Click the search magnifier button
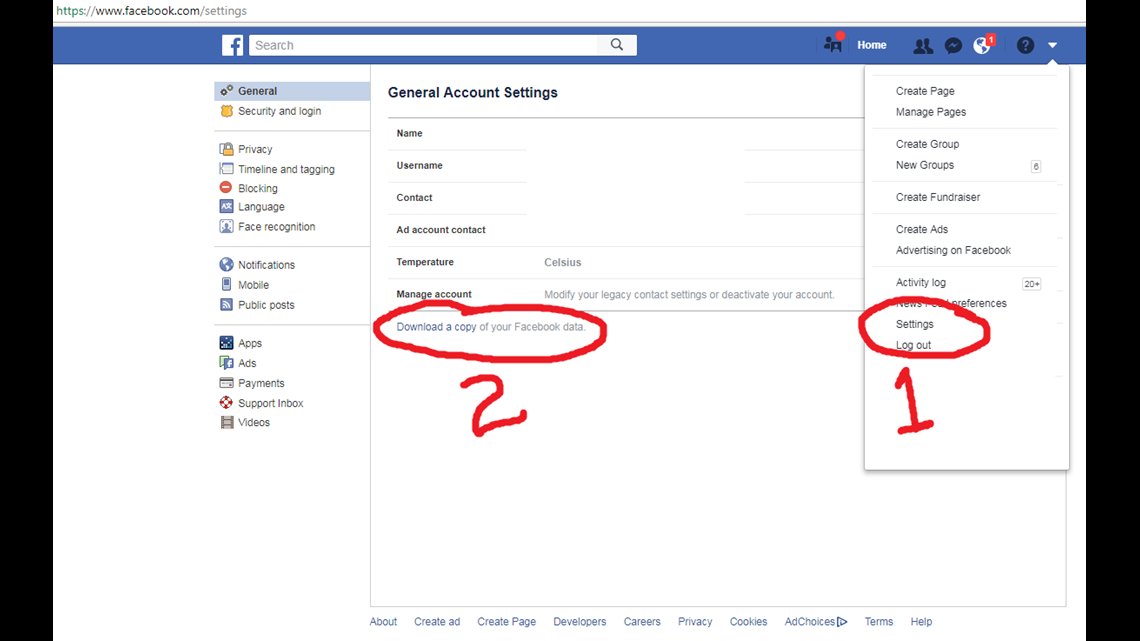The width and height of the screenshot is (1140, 641). (x=617, y=45)
